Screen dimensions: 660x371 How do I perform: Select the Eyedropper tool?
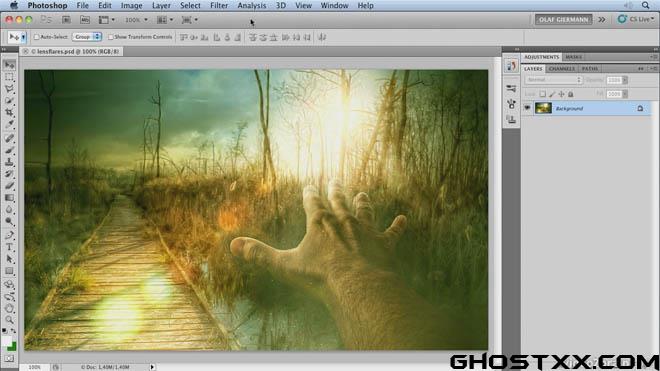[9, 124]
